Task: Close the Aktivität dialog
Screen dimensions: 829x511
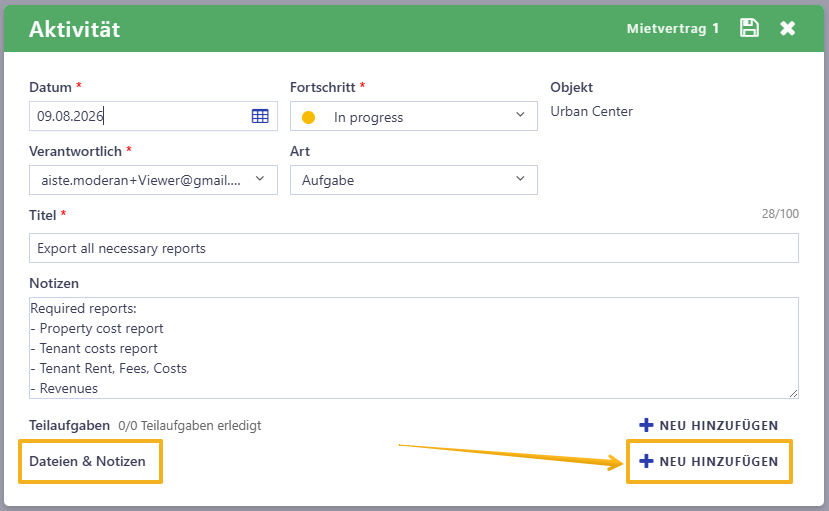Action: [787, 28]
